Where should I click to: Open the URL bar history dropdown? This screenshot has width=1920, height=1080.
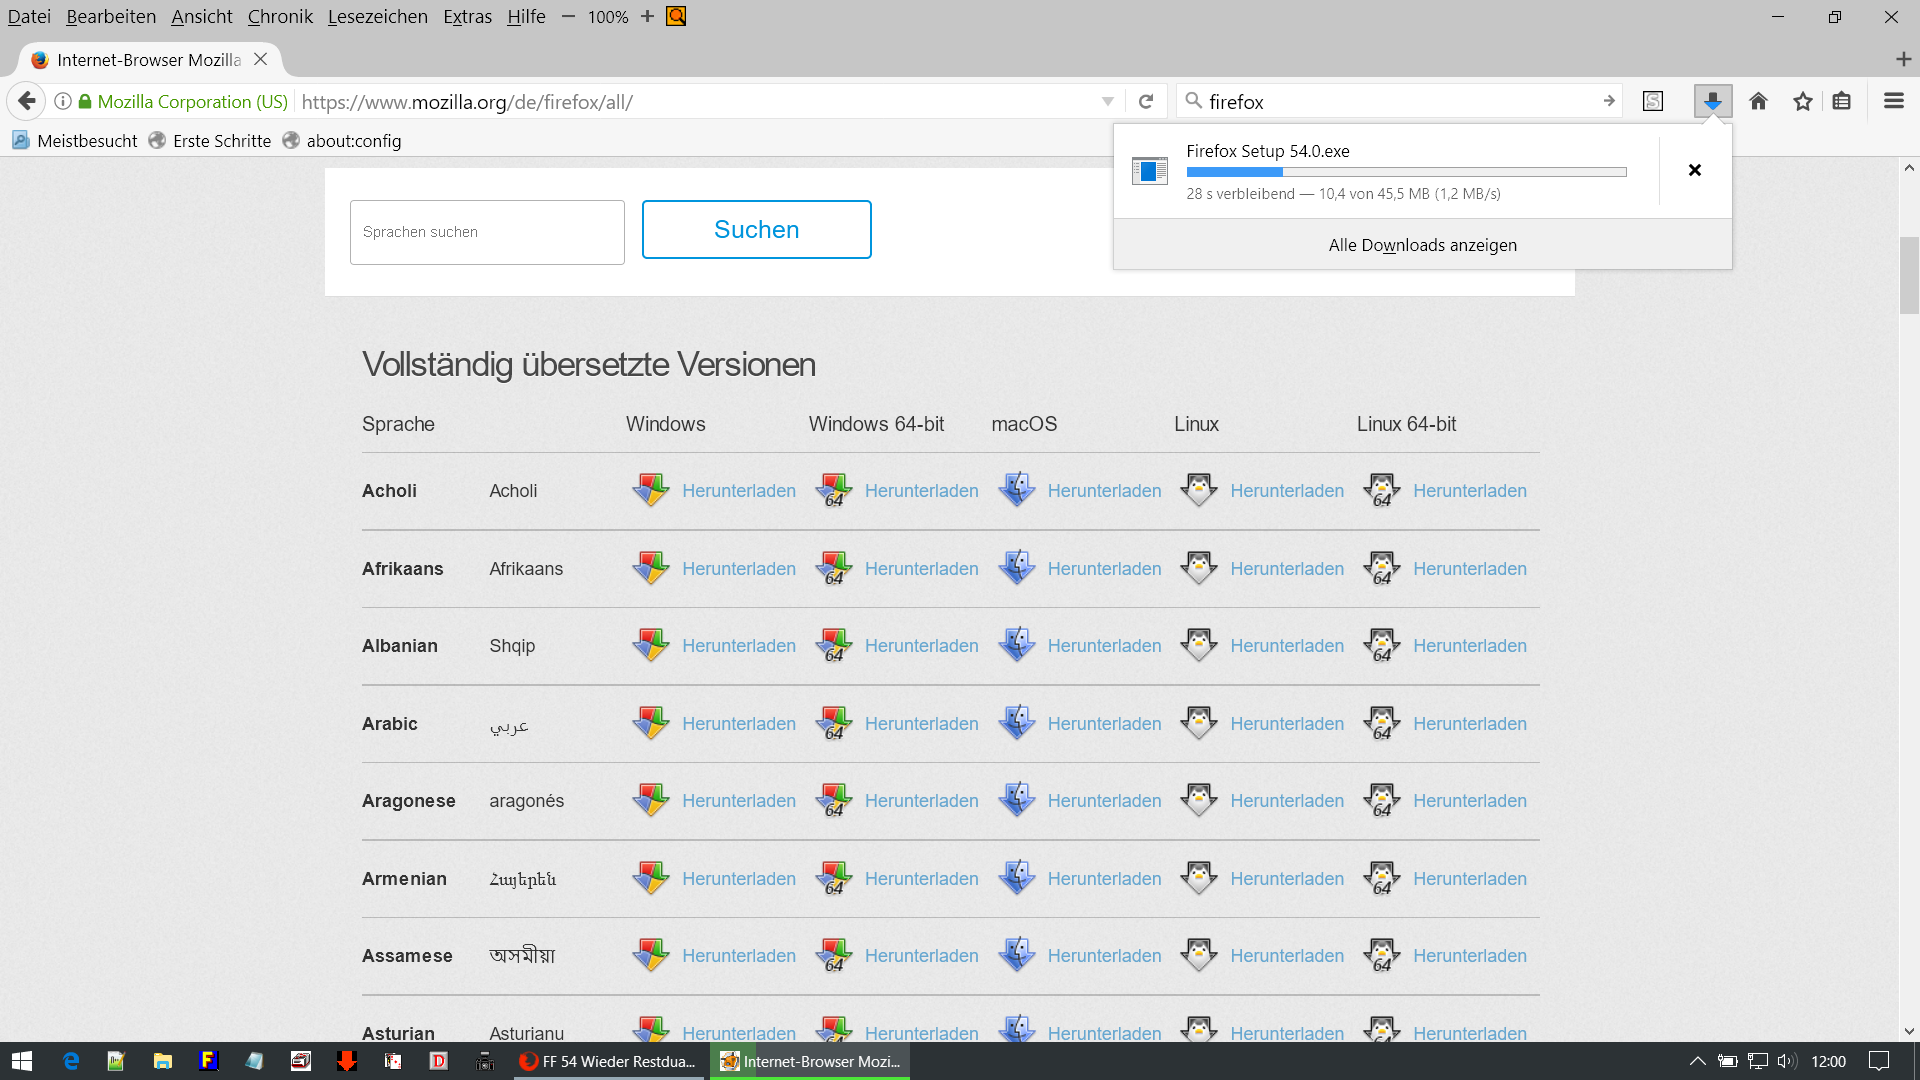1107,101
